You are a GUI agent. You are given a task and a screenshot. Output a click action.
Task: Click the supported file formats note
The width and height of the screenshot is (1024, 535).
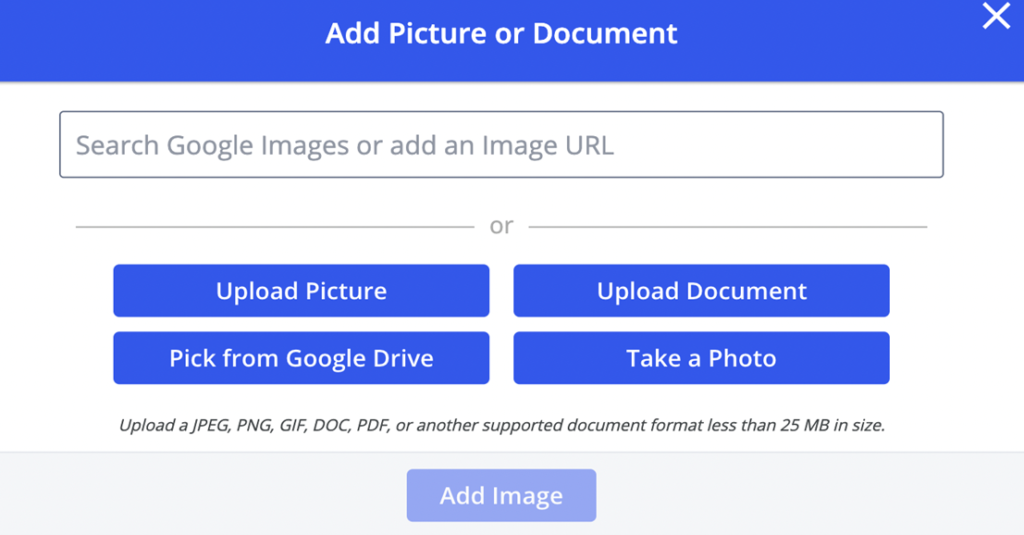[501, 425]
